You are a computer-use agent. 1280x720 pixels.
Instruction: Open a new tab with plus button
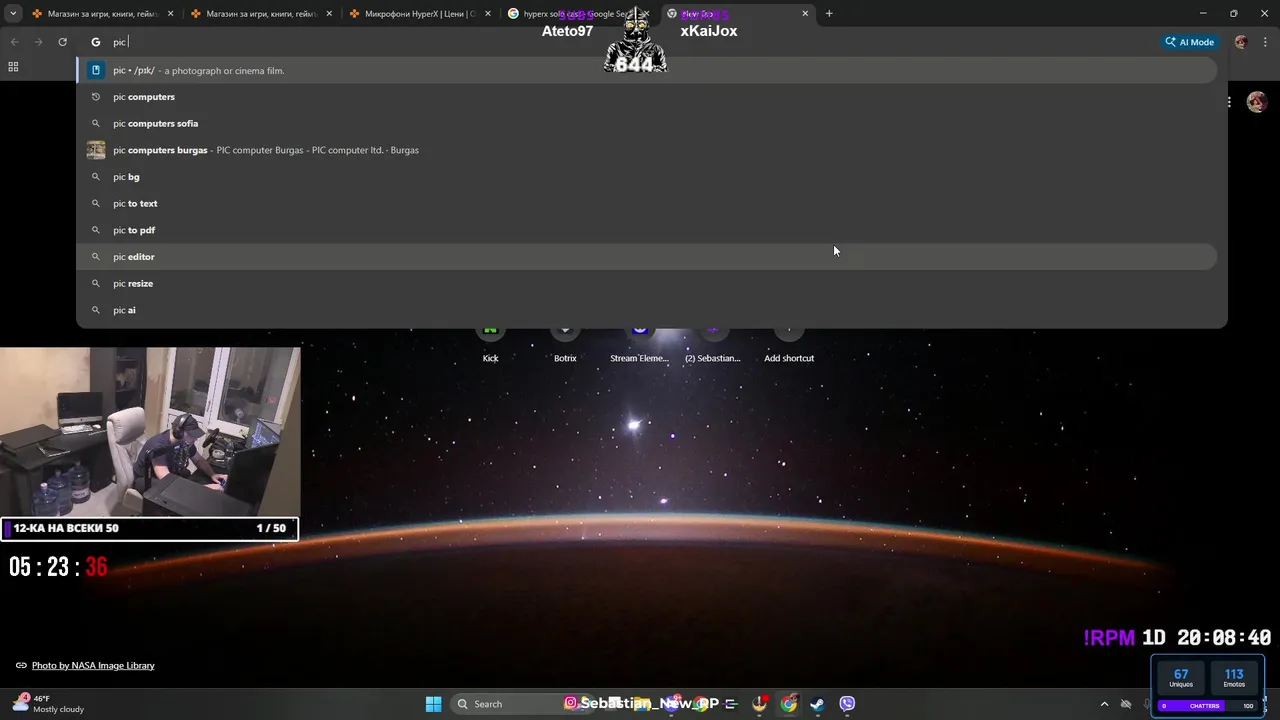click(829, 14)
